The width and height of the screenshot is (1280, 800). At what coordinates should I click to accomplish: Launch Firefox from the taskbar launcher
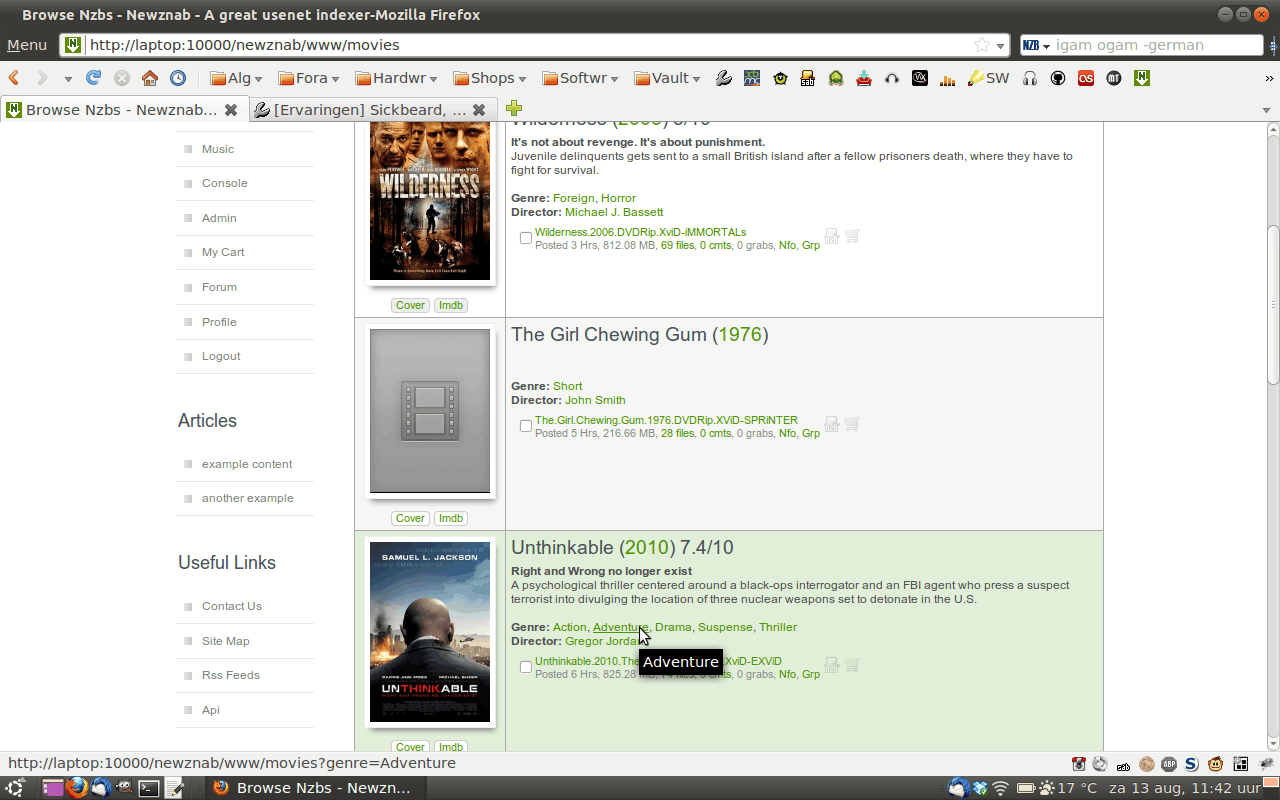[x=76, y=788]
